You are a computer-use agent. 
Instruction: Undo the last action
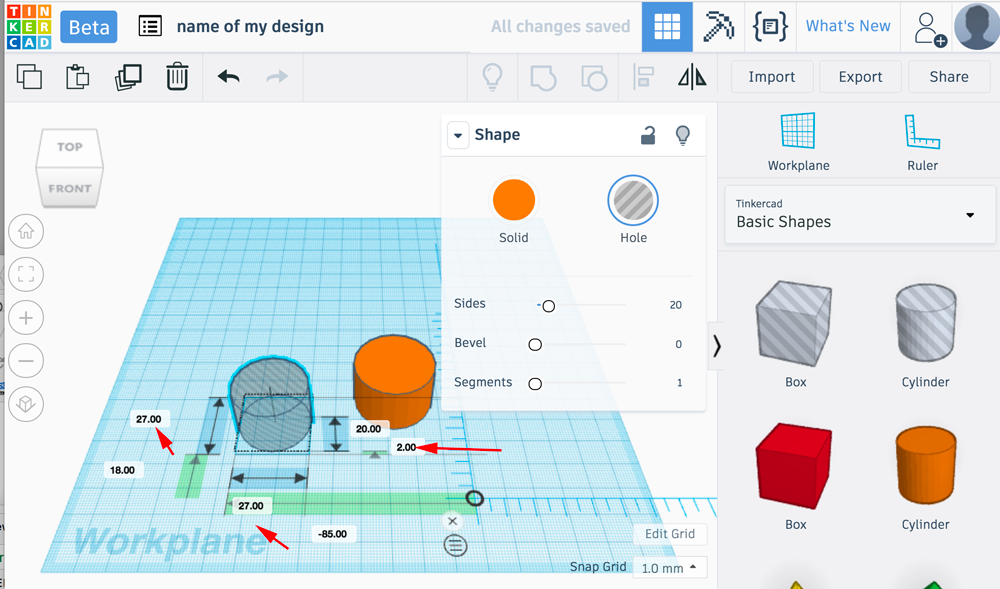228,77
